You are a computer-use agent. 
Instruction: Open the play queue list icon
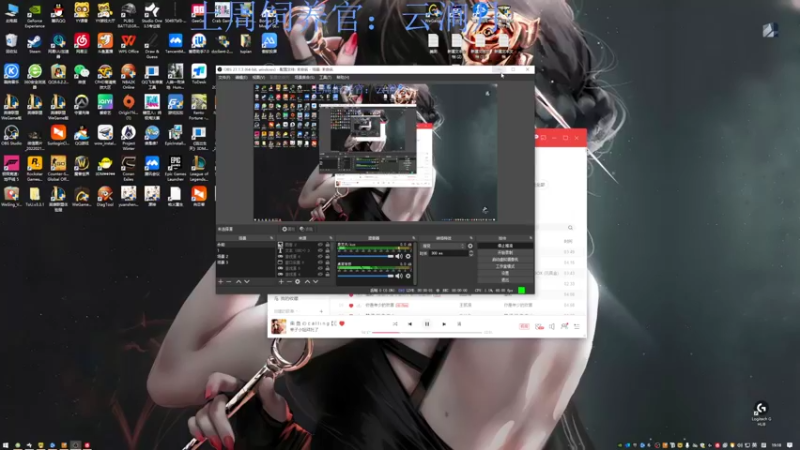[x=577, y=327]
